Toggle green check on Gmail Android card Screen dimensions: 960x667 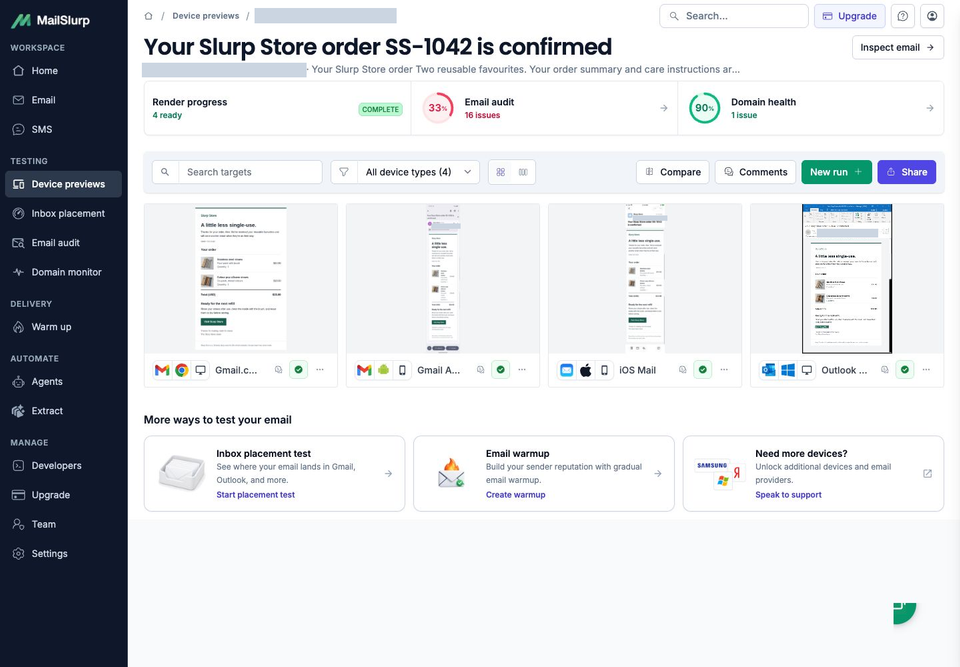tap(500, 370)
